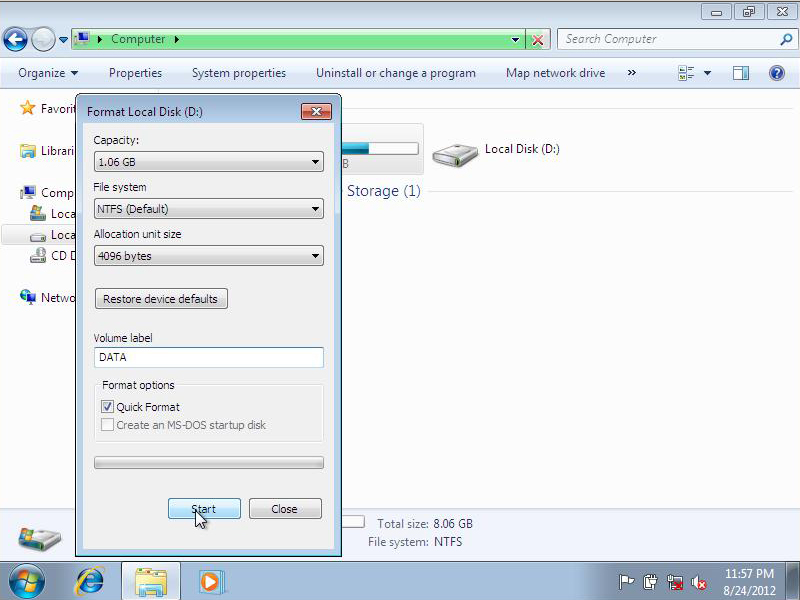Uncheck the Quick Format checkbox
800x600 pixels.
[x=107, y=407]
